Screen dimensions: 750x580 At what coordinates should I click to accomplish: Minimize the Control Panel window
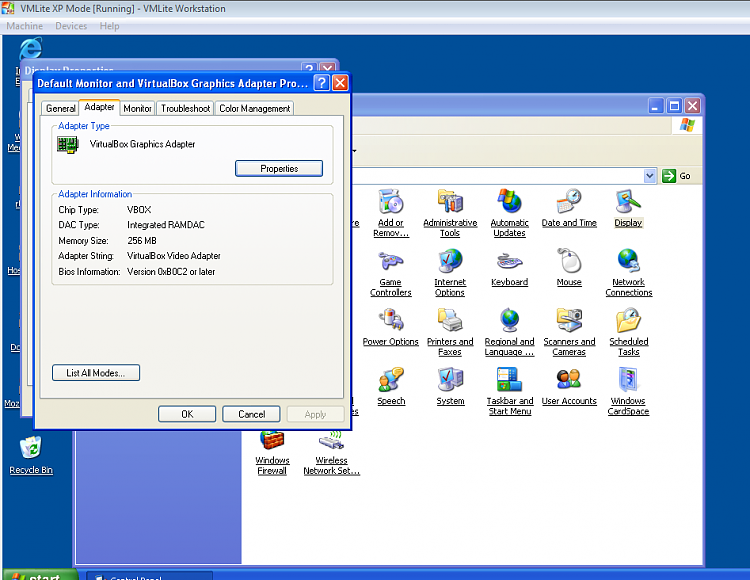point(656,106)
